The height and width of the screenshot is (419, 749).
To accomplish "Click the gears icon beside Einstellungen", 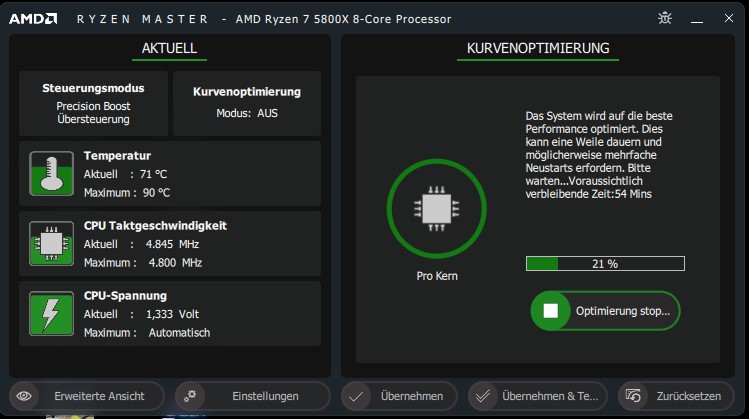I will click(190, 396).
